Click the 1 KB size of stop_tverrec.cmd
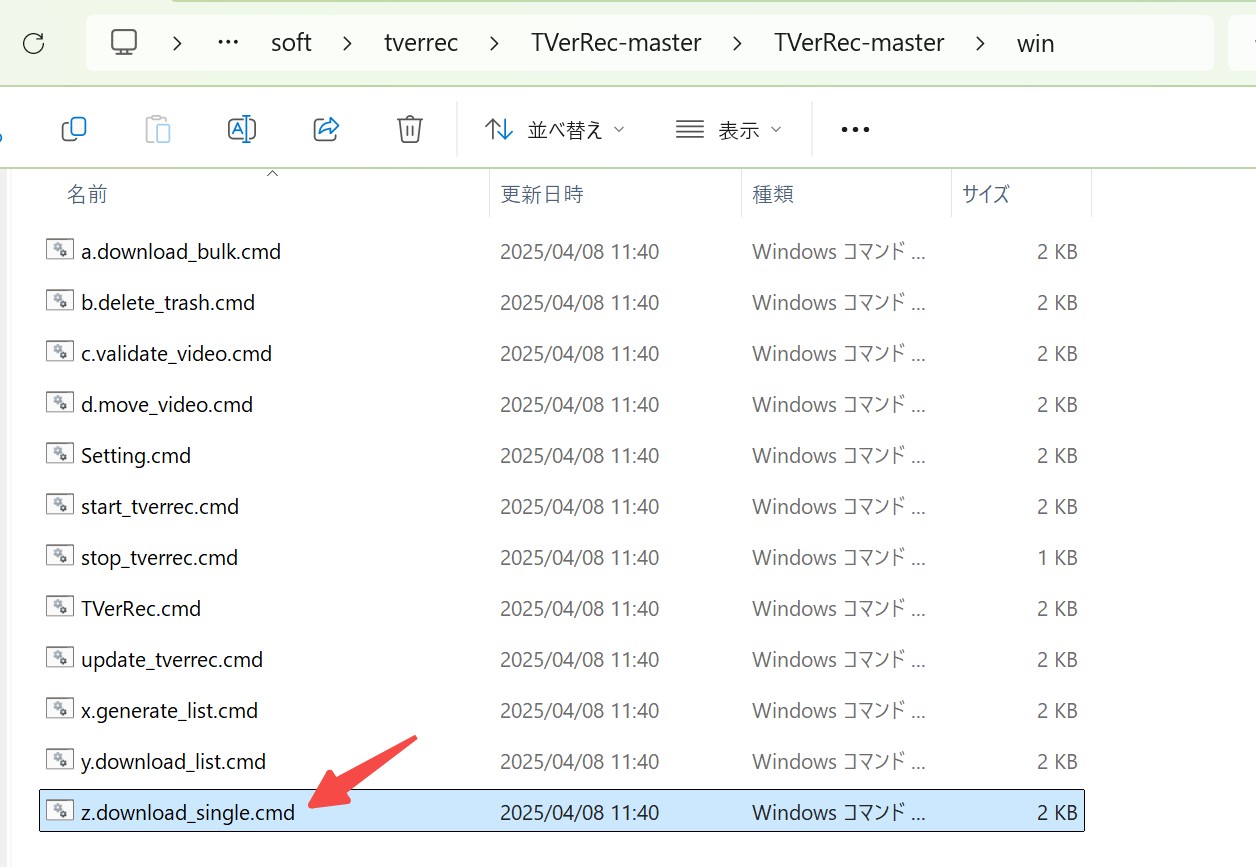Viewport: 1256px width, 867px height. tap(1057, 558)
